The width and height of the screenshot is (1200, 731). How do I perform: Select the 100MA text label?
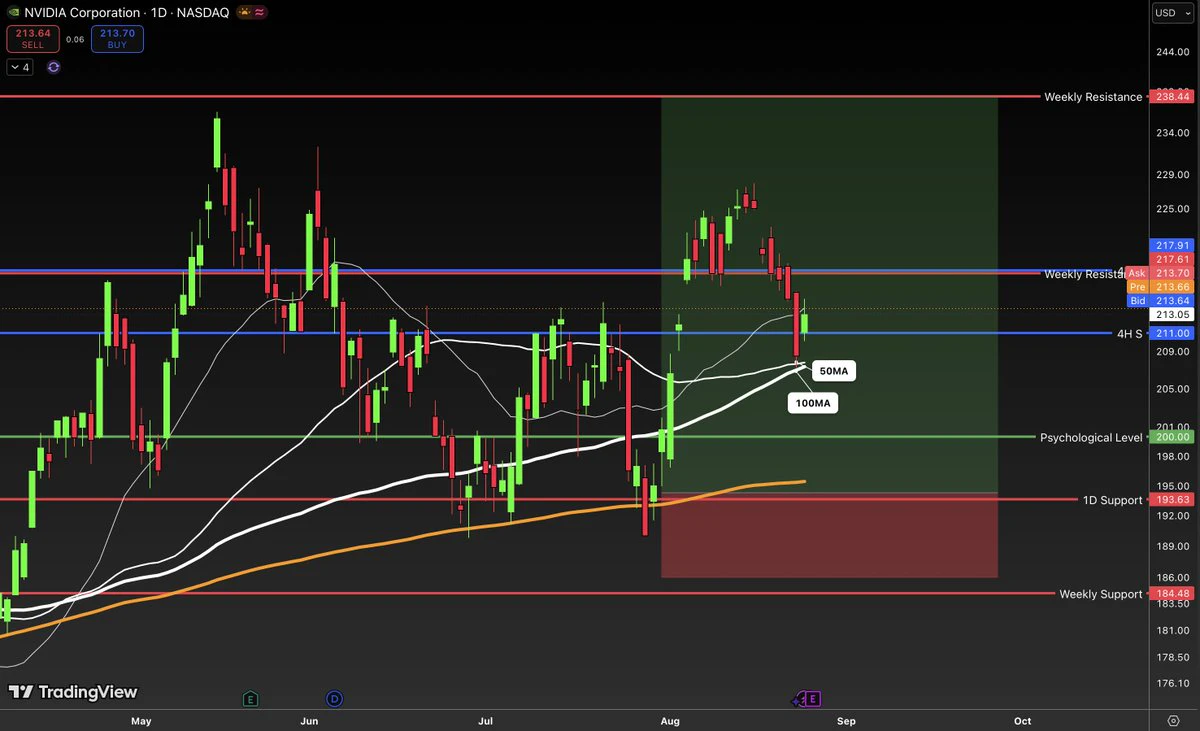tap(813, 404)
